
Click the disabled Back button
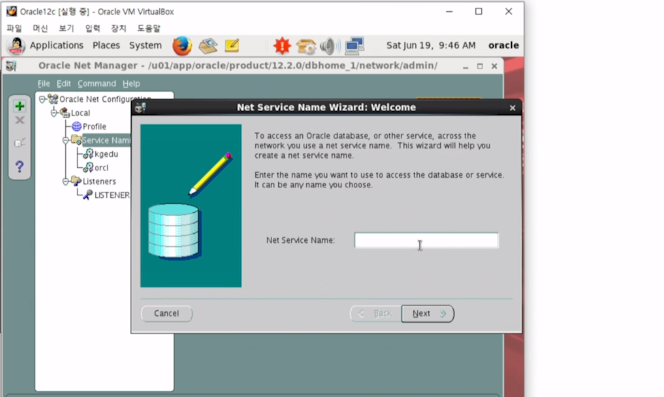pos(376,314)
